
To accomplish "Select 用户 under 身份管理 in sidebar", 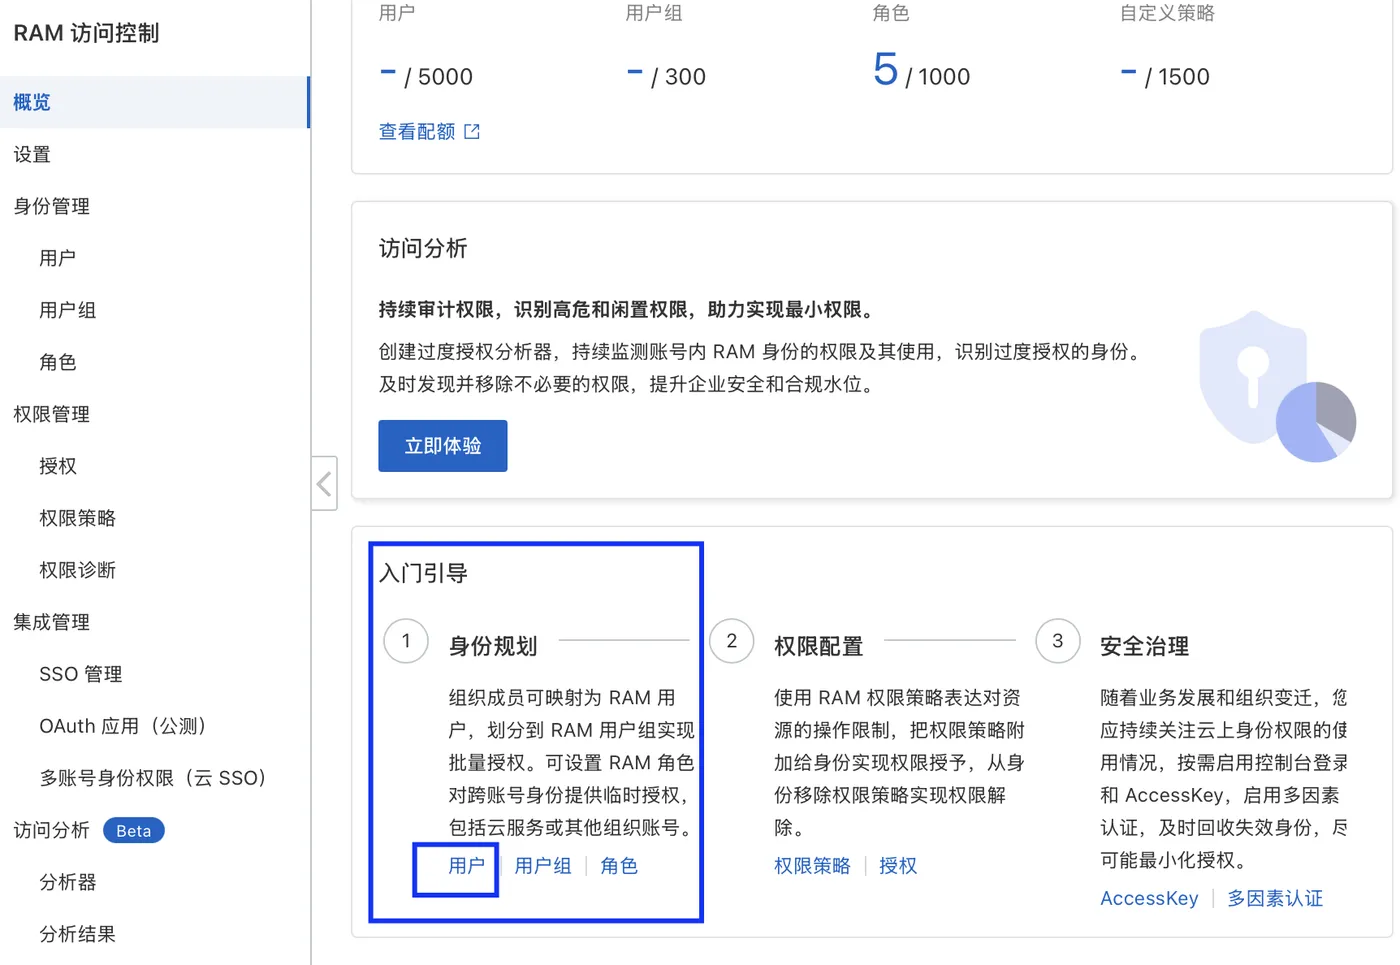I will point(57,258).
